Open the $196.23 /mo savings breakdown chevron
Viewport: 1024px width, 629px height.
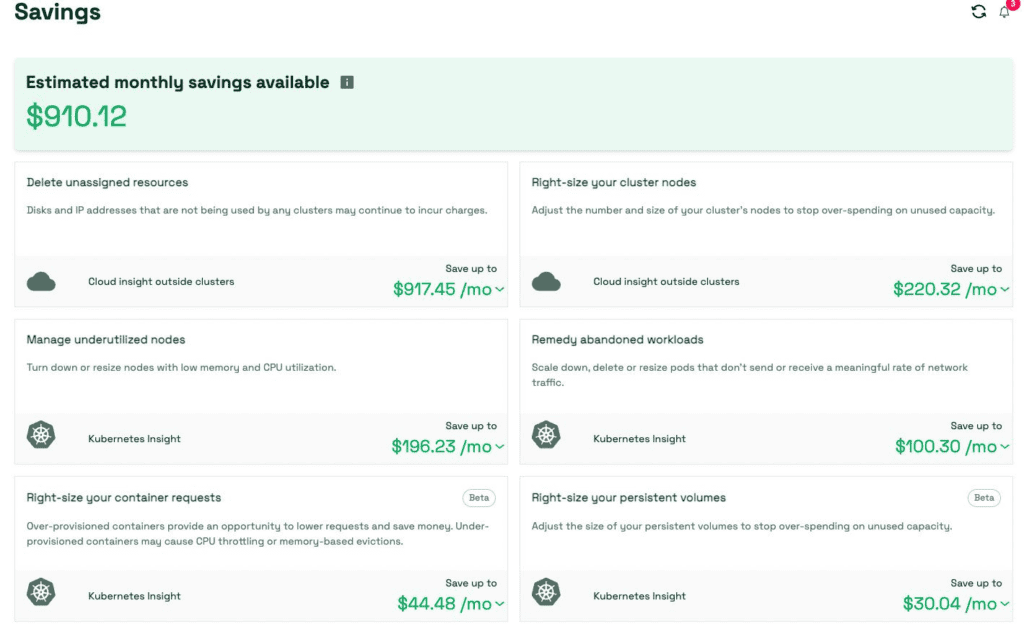pyautogui.click(x=499, y=446)
